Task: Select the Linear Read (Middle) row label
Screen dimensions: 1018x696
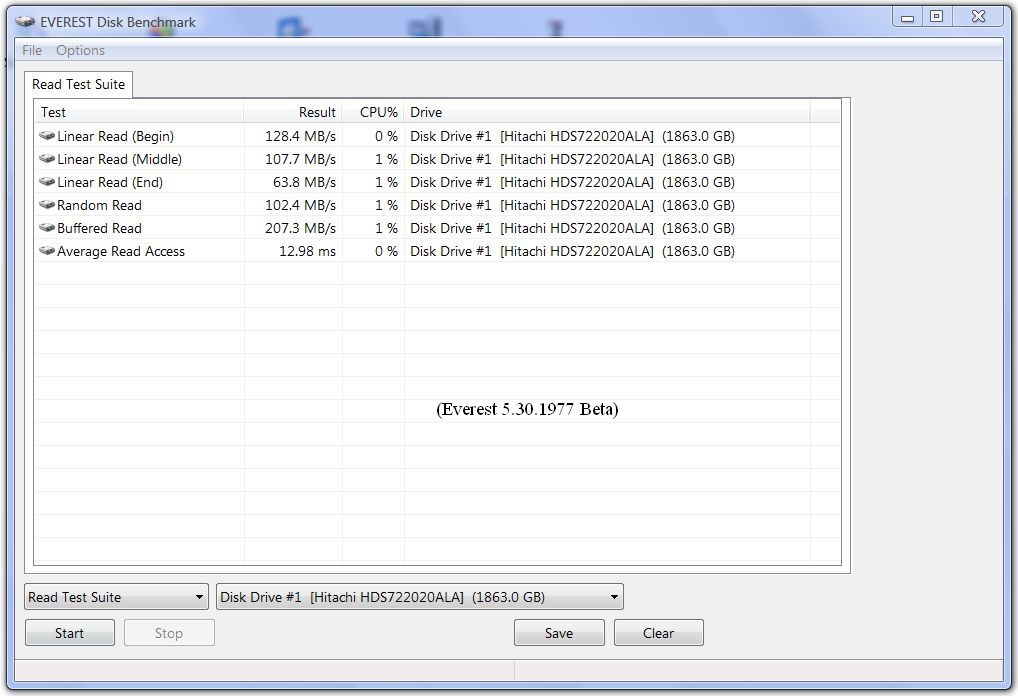Action: pos(119,159)
